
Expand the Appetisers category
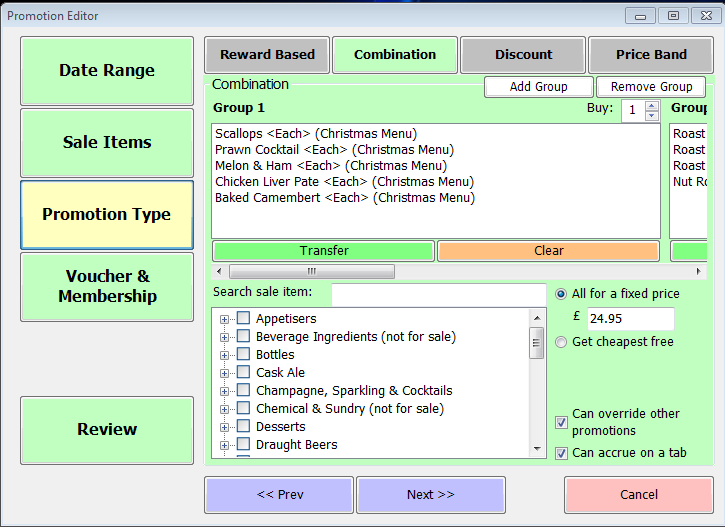click(x=224, y=319)
